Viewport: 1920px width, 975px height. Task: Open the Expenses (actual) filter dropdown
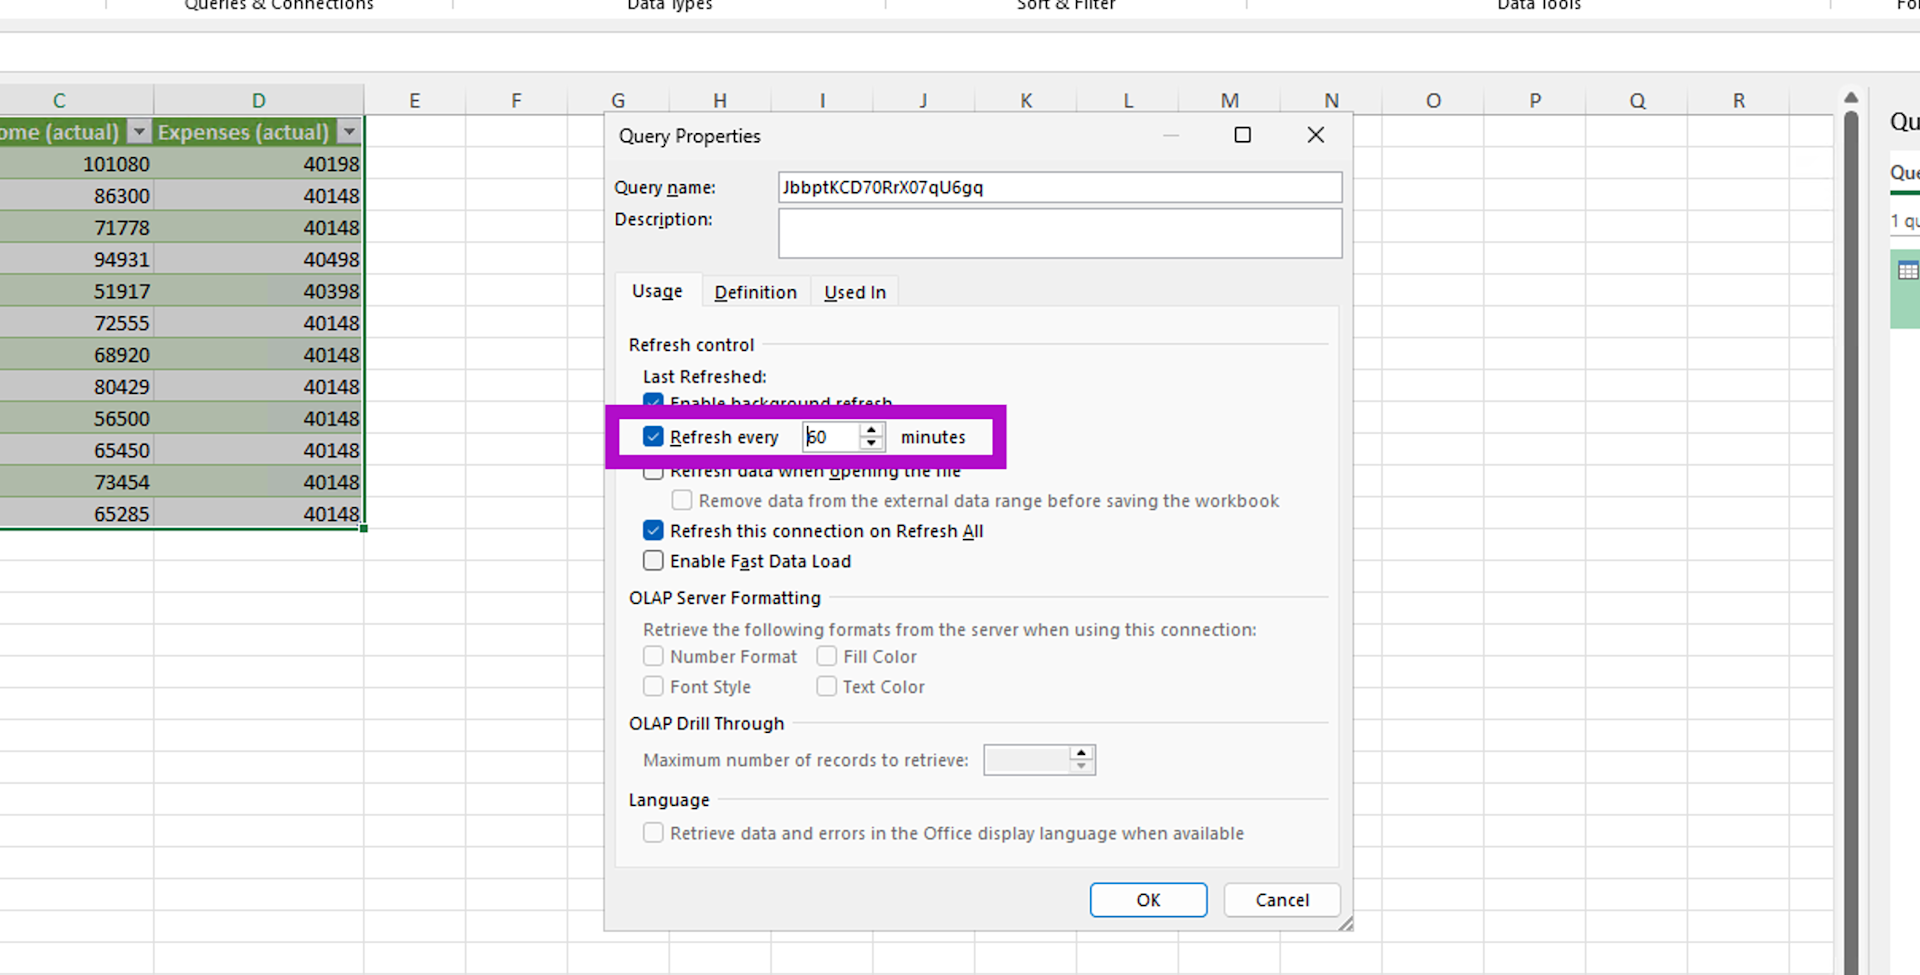[349, 131]
